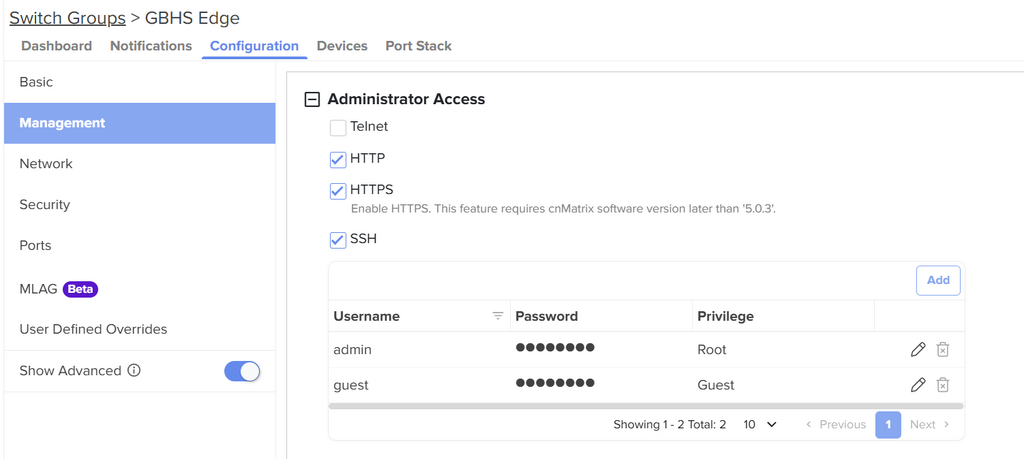
Task: Open the Ports configuration section
Action: point(140,245)
